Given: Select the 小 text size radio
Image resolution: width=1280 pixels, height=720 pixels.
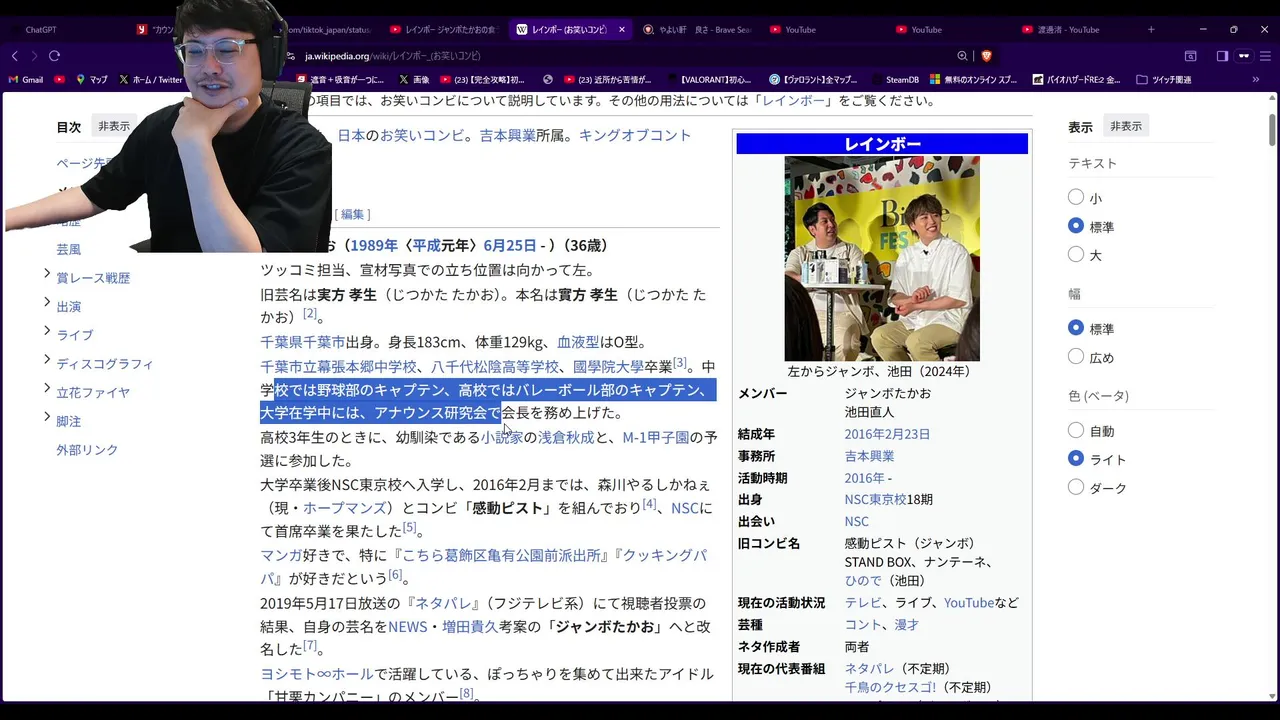Looking at the screenshot, I should 1076,198.
